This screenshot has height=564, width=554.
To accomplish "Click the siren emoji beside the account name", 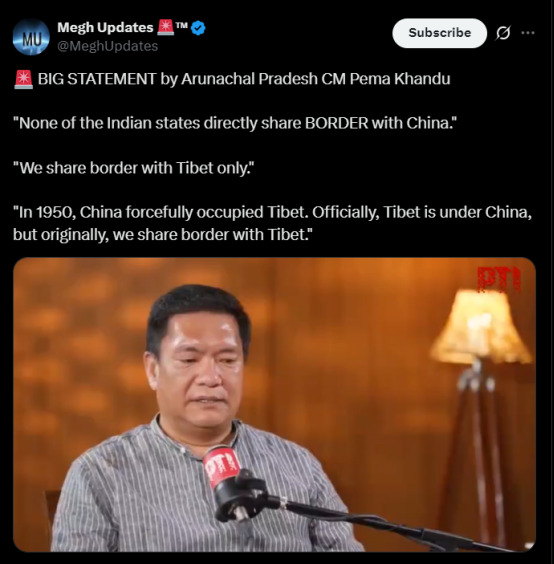I will (165, 28).
